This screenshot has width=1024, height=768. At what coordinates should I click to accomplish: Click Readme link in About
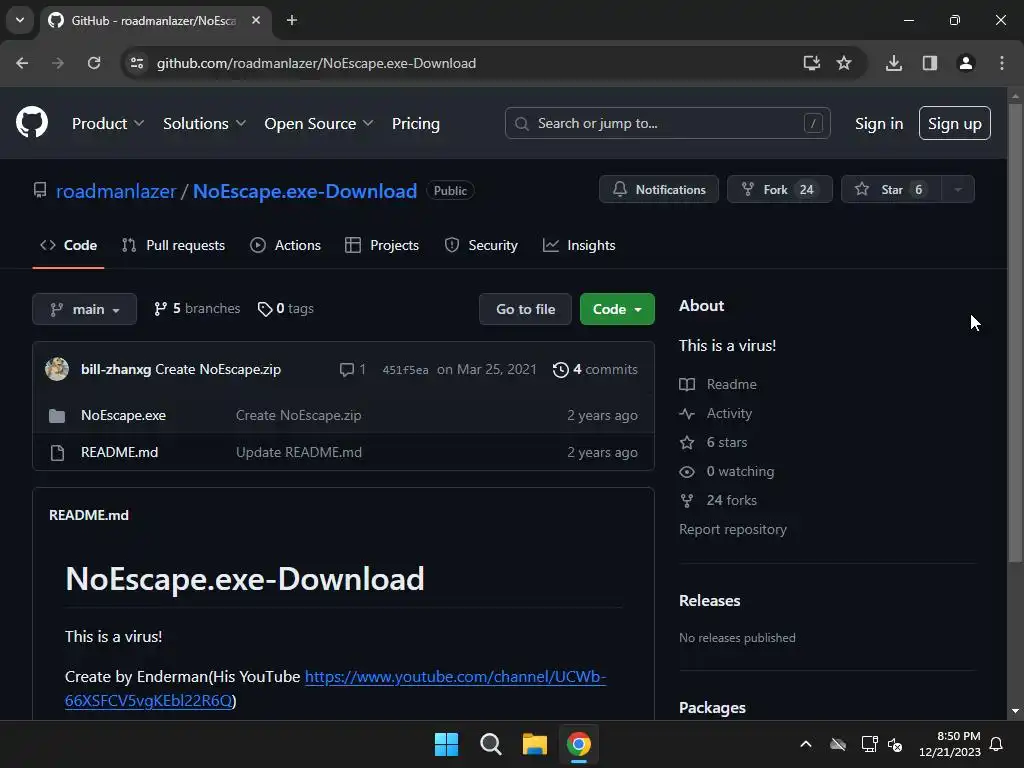pos(731,385)
